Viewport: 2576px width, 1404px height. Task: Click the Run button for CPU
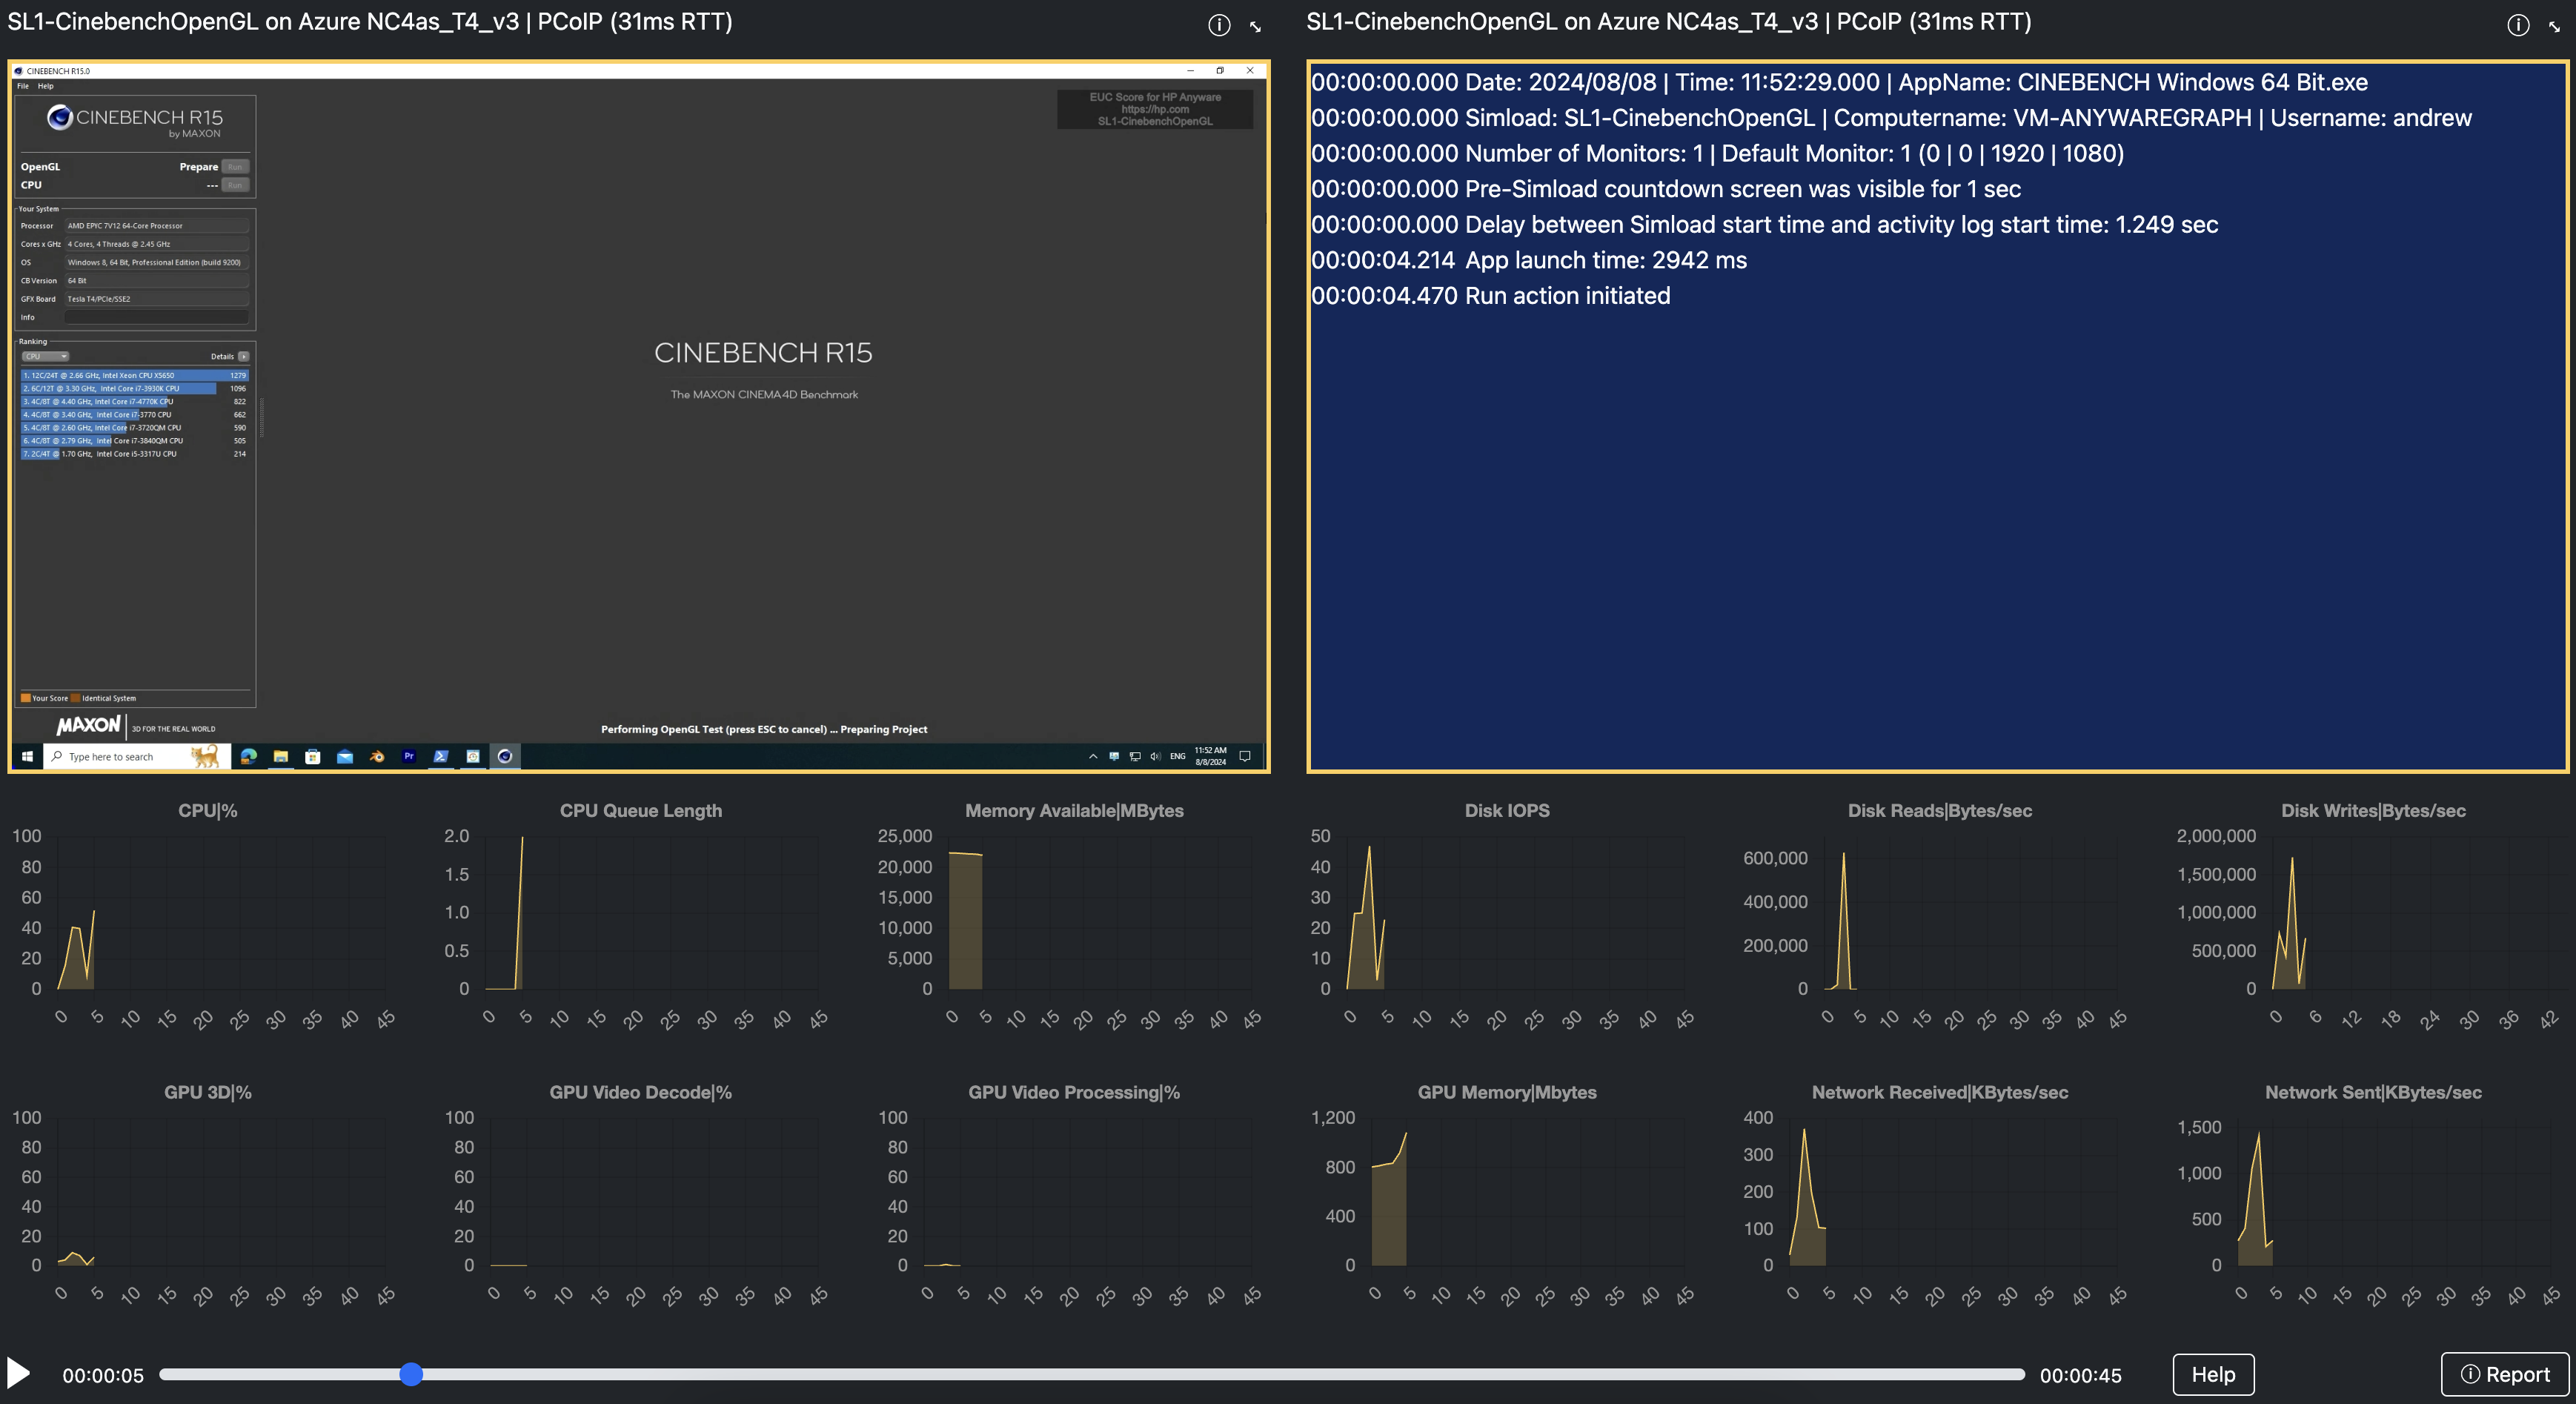235,185
